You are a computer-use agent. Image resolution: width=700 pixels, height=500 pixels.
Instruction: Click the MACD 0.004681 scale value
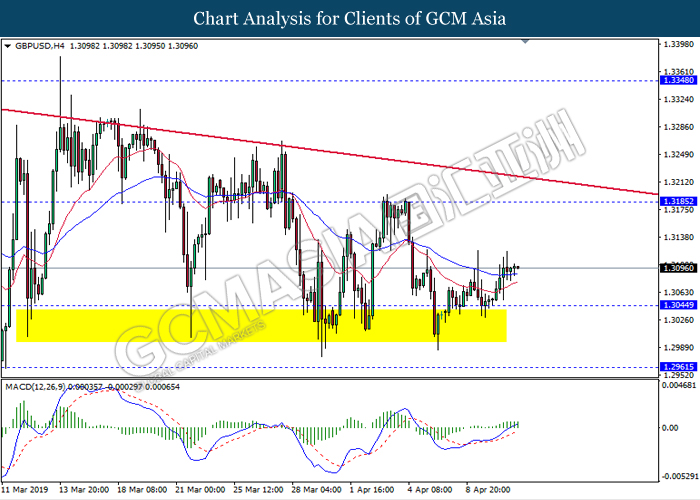[680, 385]
